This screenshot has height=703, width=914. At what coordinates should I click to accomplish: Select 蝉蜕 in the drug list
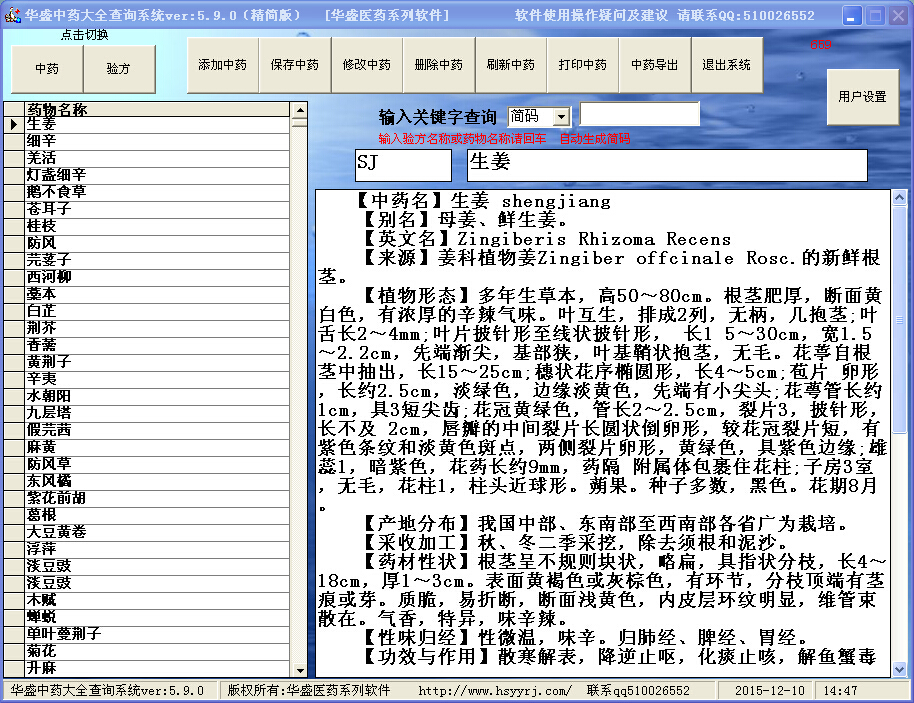(157, 617)
